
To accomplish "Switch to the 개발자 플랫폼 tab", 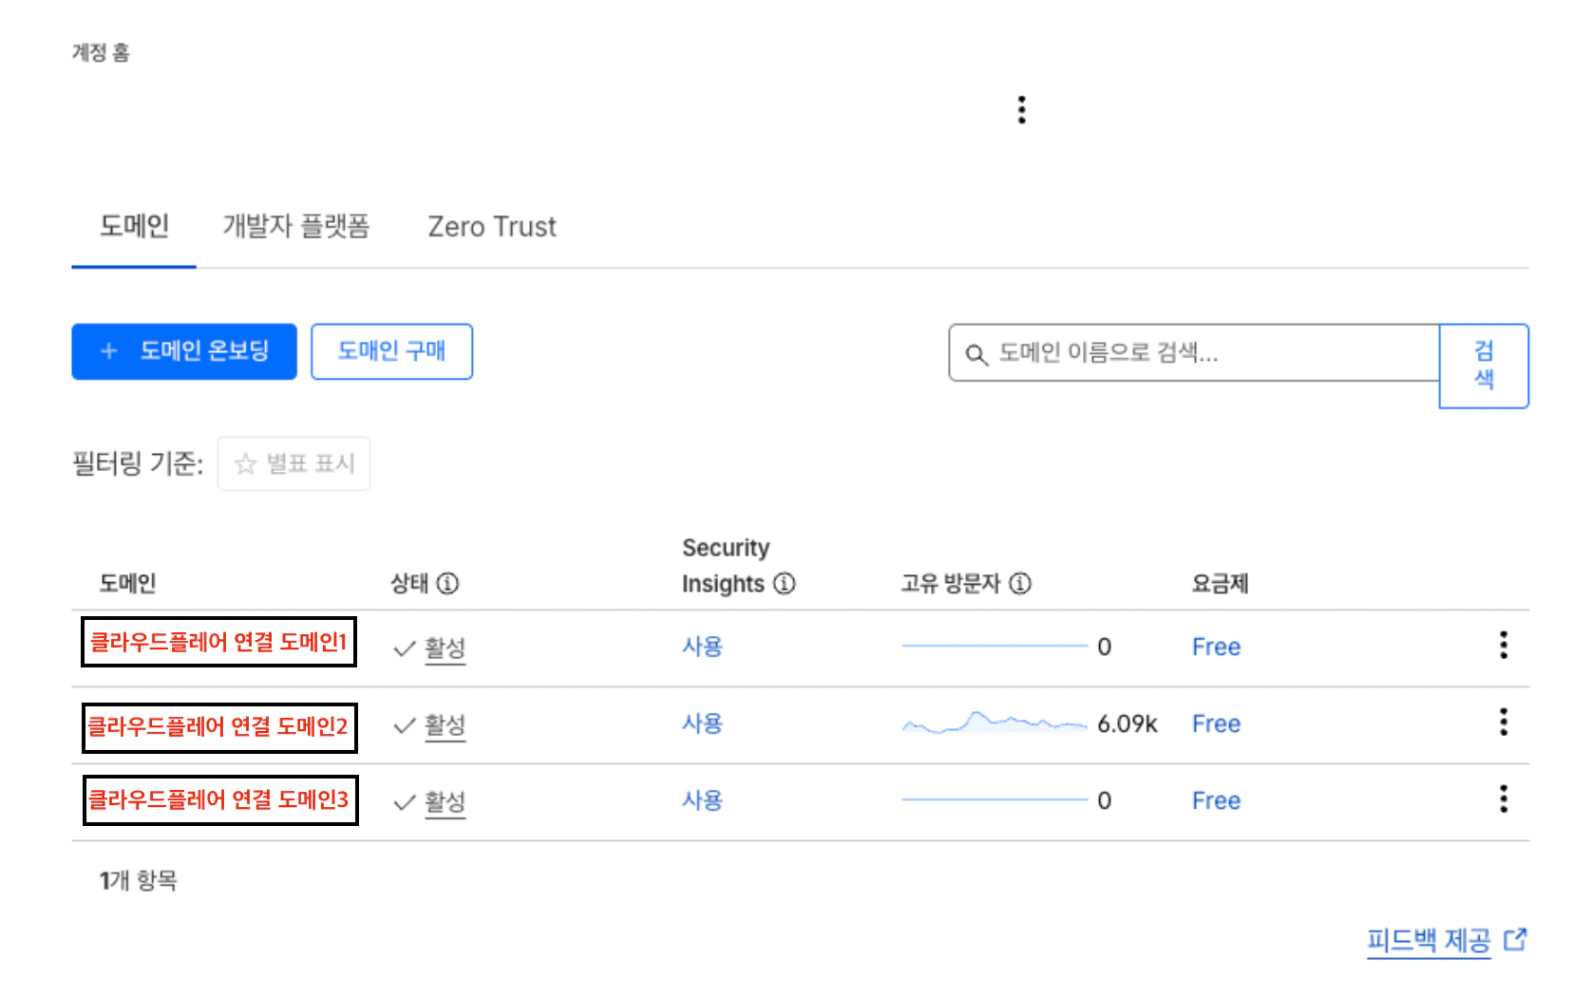I will click(296, 227).
